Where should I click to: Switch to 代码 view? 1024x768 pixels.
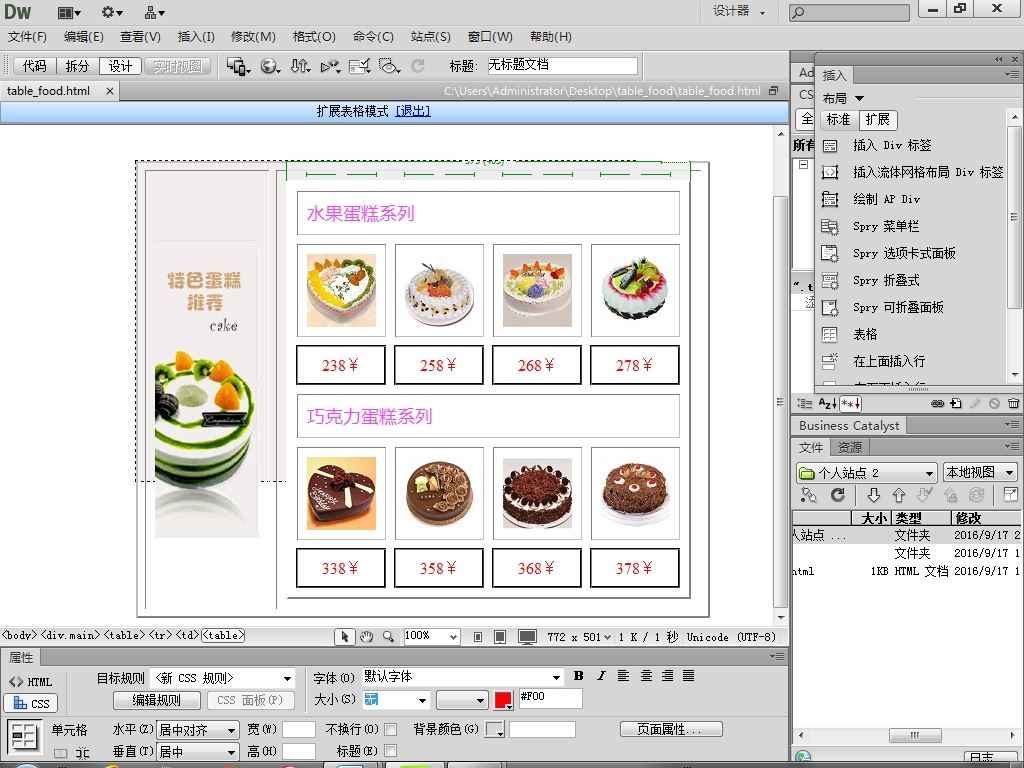pos(35,66)
